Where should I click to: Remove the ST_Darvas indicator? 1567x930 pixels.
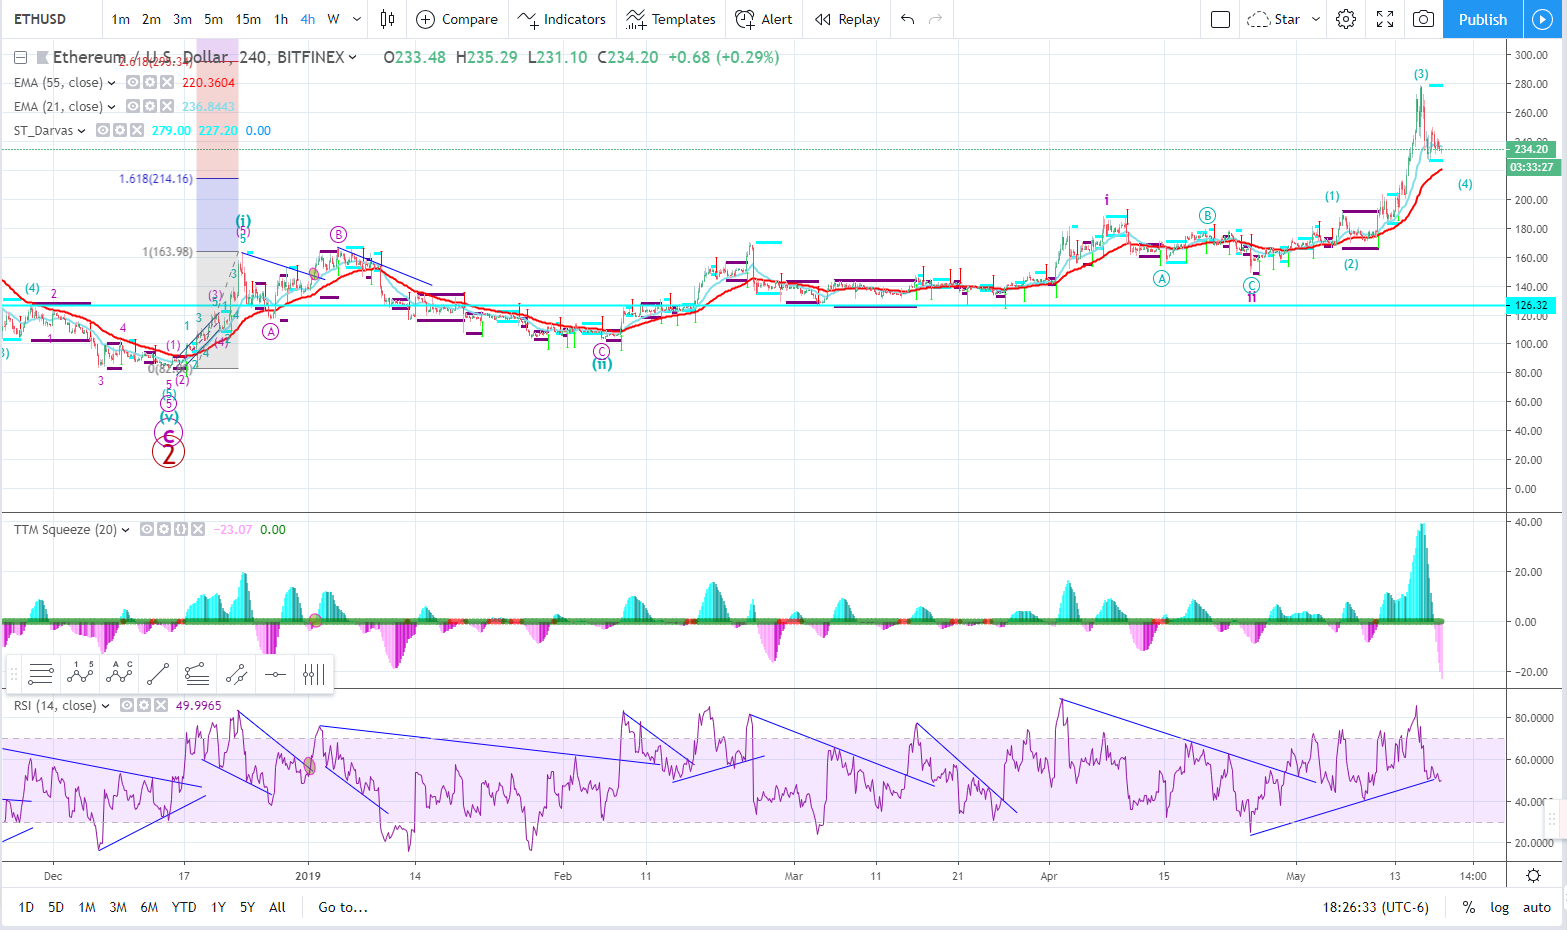coord(137,130)
